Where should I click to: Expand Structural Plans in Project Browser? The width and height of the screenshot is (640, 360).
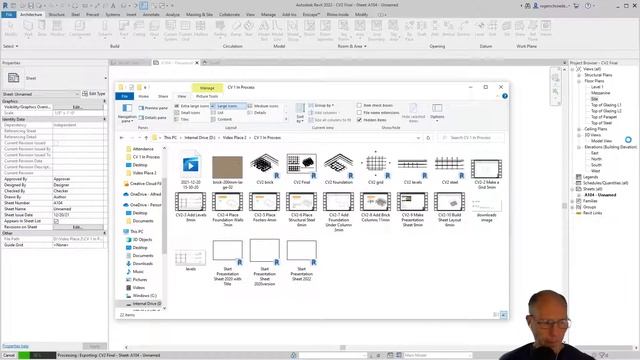point(579,76)
